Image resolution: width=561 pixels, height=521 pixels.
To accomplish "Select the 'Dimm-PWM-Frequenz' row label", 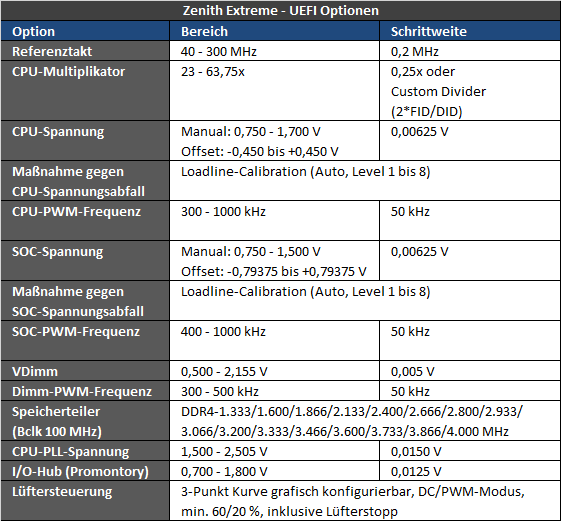I will pyautogui.click(x=82, y=391).
